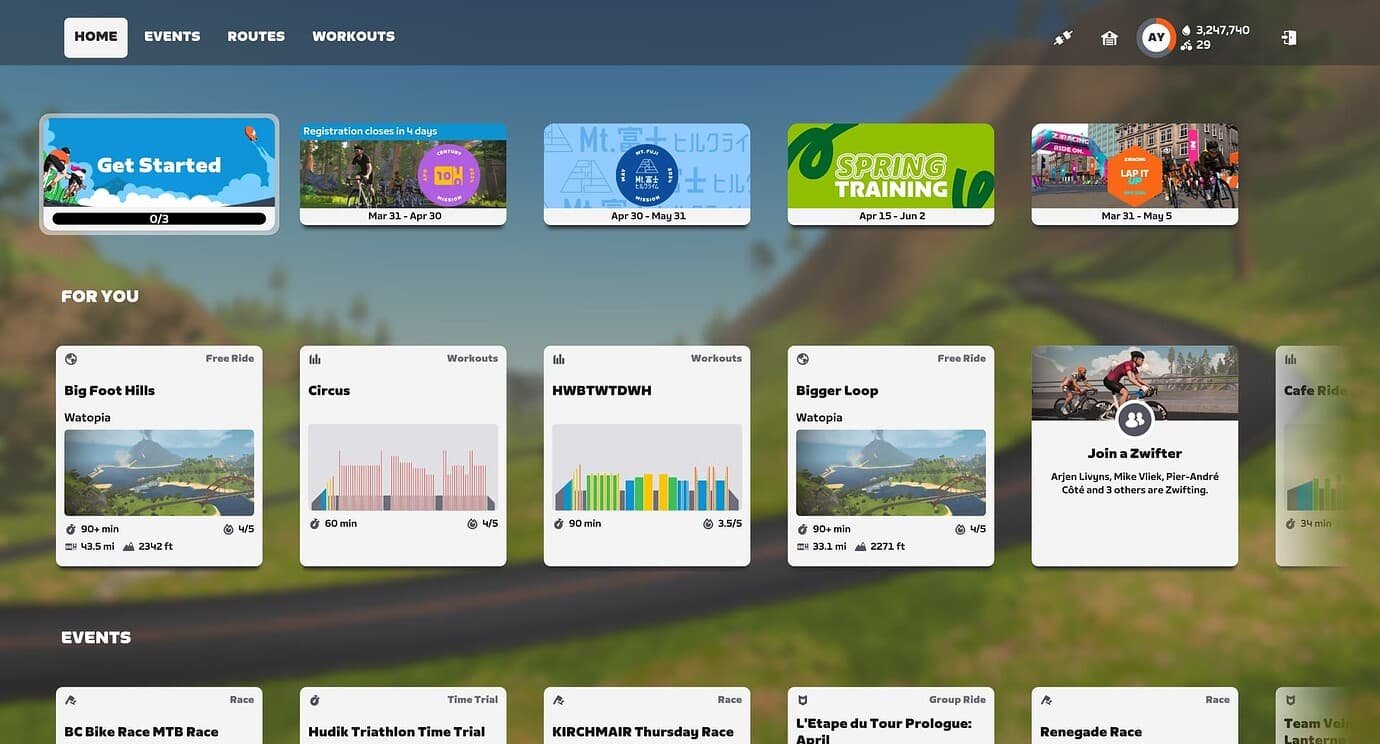1380x744 pixels.
Task: Click the globe icon on Big Foot Hills card
Action: click(71, 359)
